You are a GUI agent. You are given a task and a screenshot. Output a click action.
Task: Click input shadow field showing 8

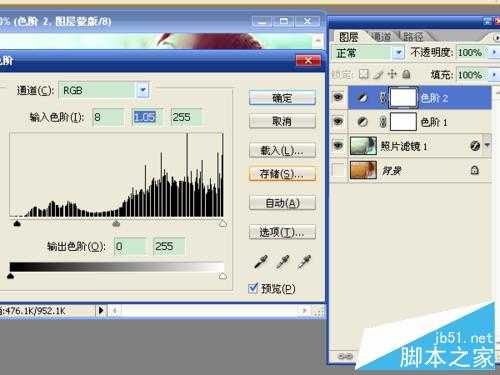coord(108,117)
